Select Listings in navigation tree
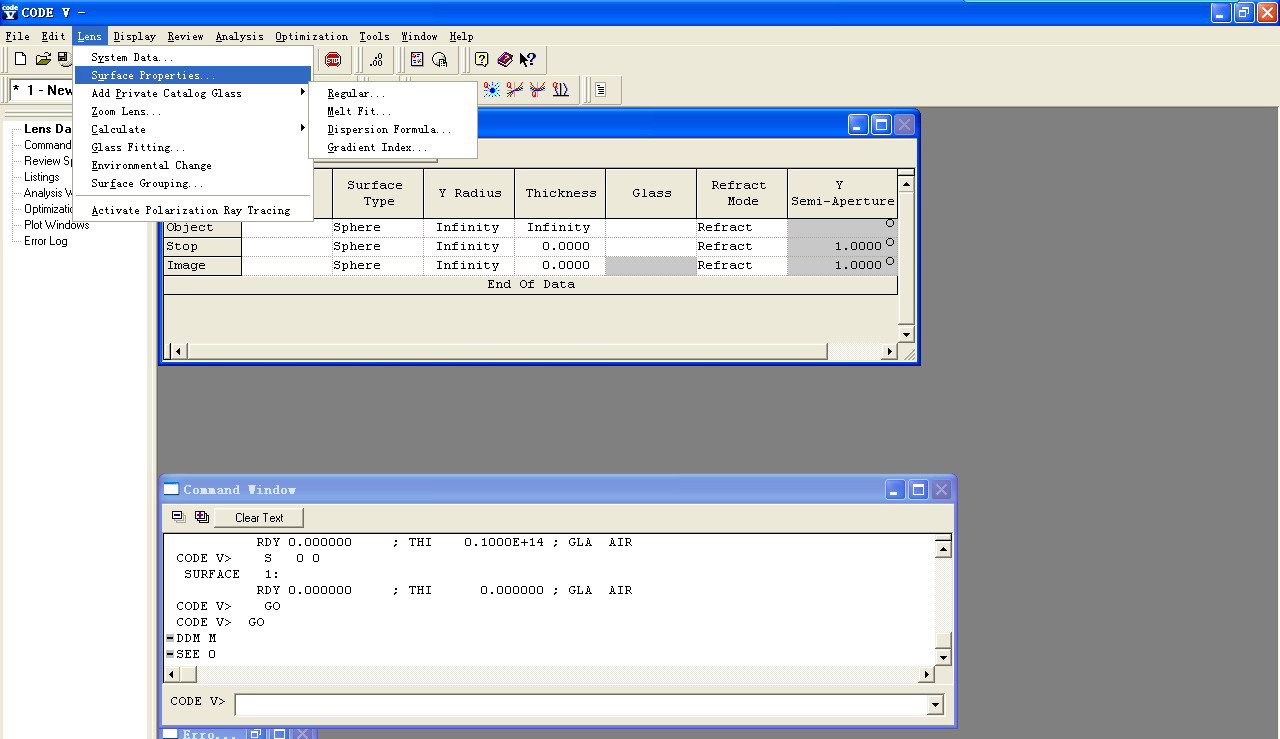This screenshot has width=1280, height=739. (x=42, y=177)
